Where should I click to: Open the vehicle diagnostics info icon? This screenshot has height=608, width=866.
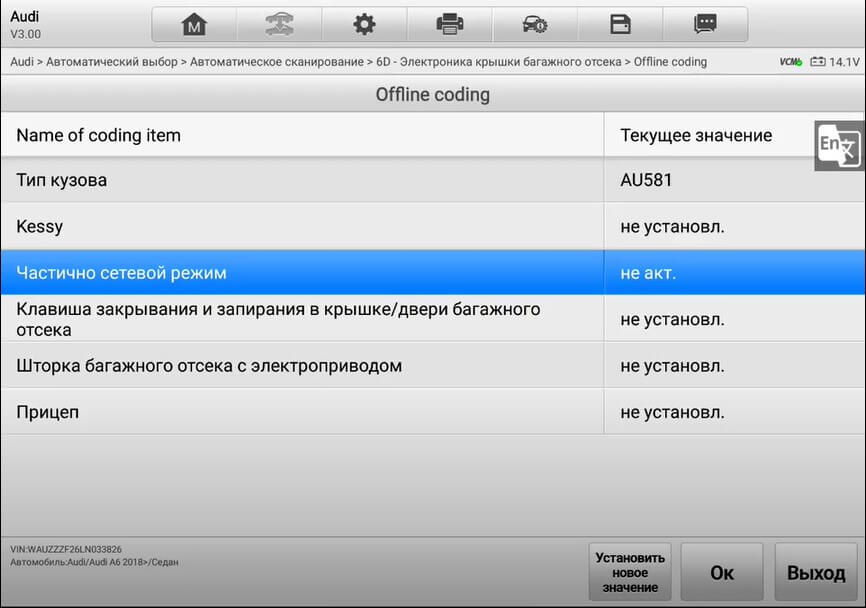[x=535, y=24]
